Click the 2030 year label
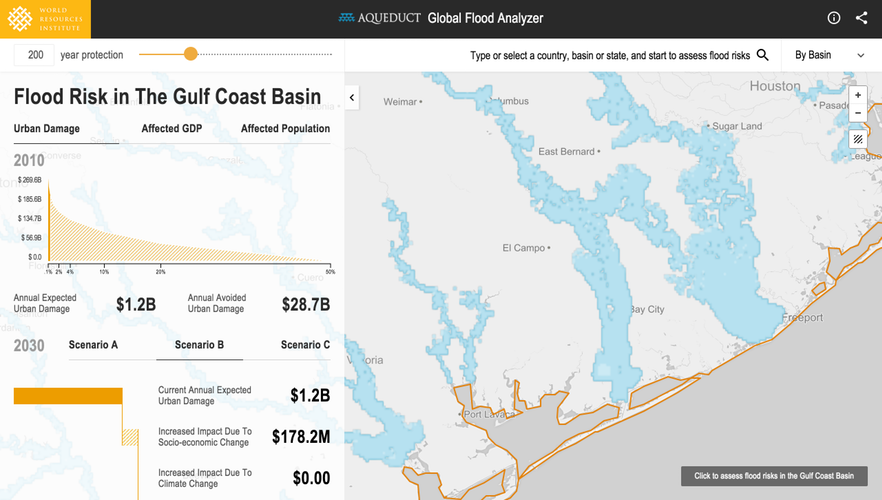Viewport: 882px width, 500px height. click(x=29, y=345)
